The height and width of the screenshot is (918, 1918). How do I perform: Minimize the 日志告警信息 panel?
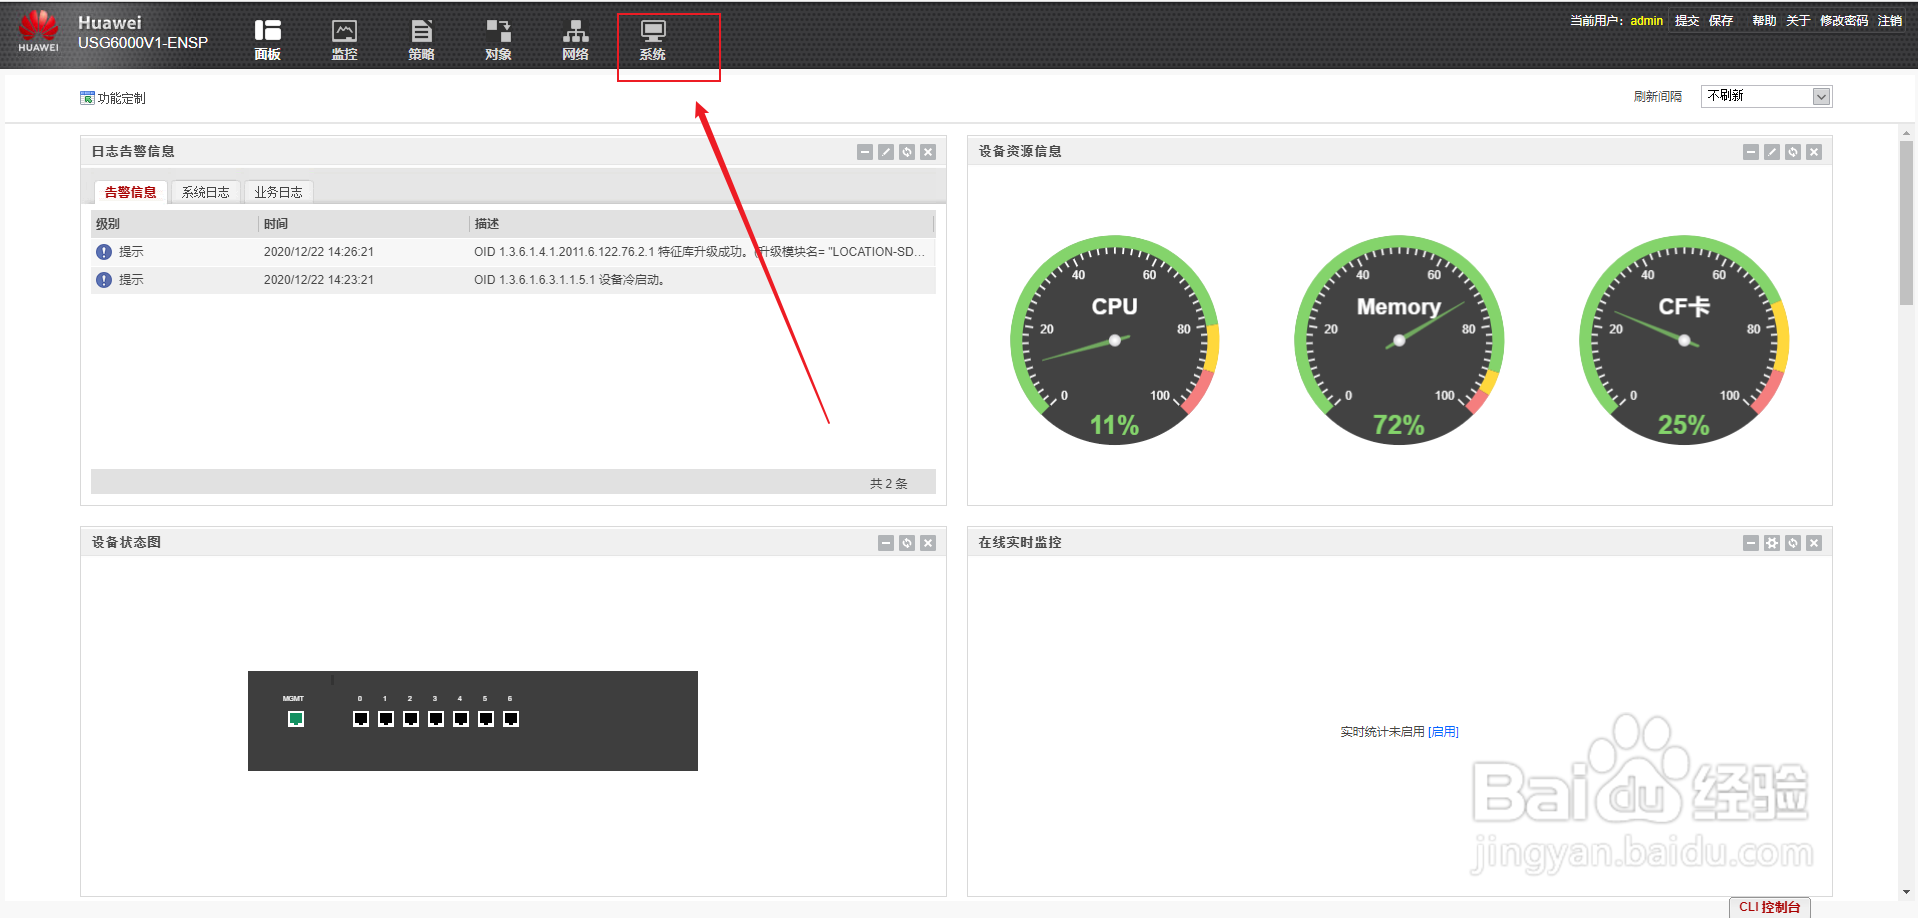(x=865, y=151)
